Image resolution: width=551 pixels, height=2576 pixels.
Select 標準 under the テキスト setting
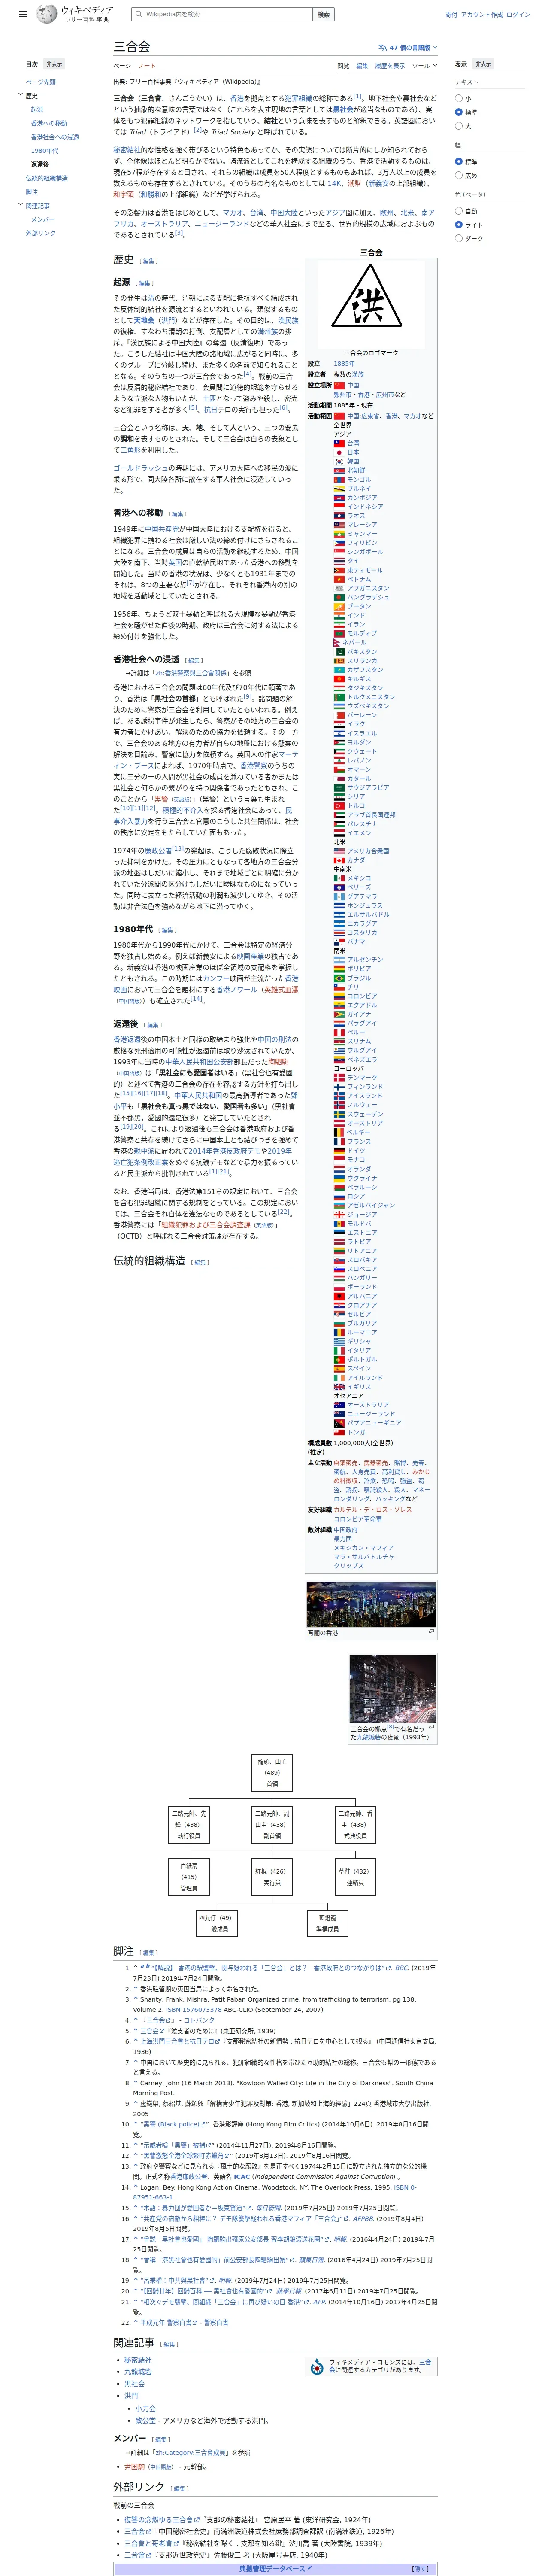coord(459,112)
